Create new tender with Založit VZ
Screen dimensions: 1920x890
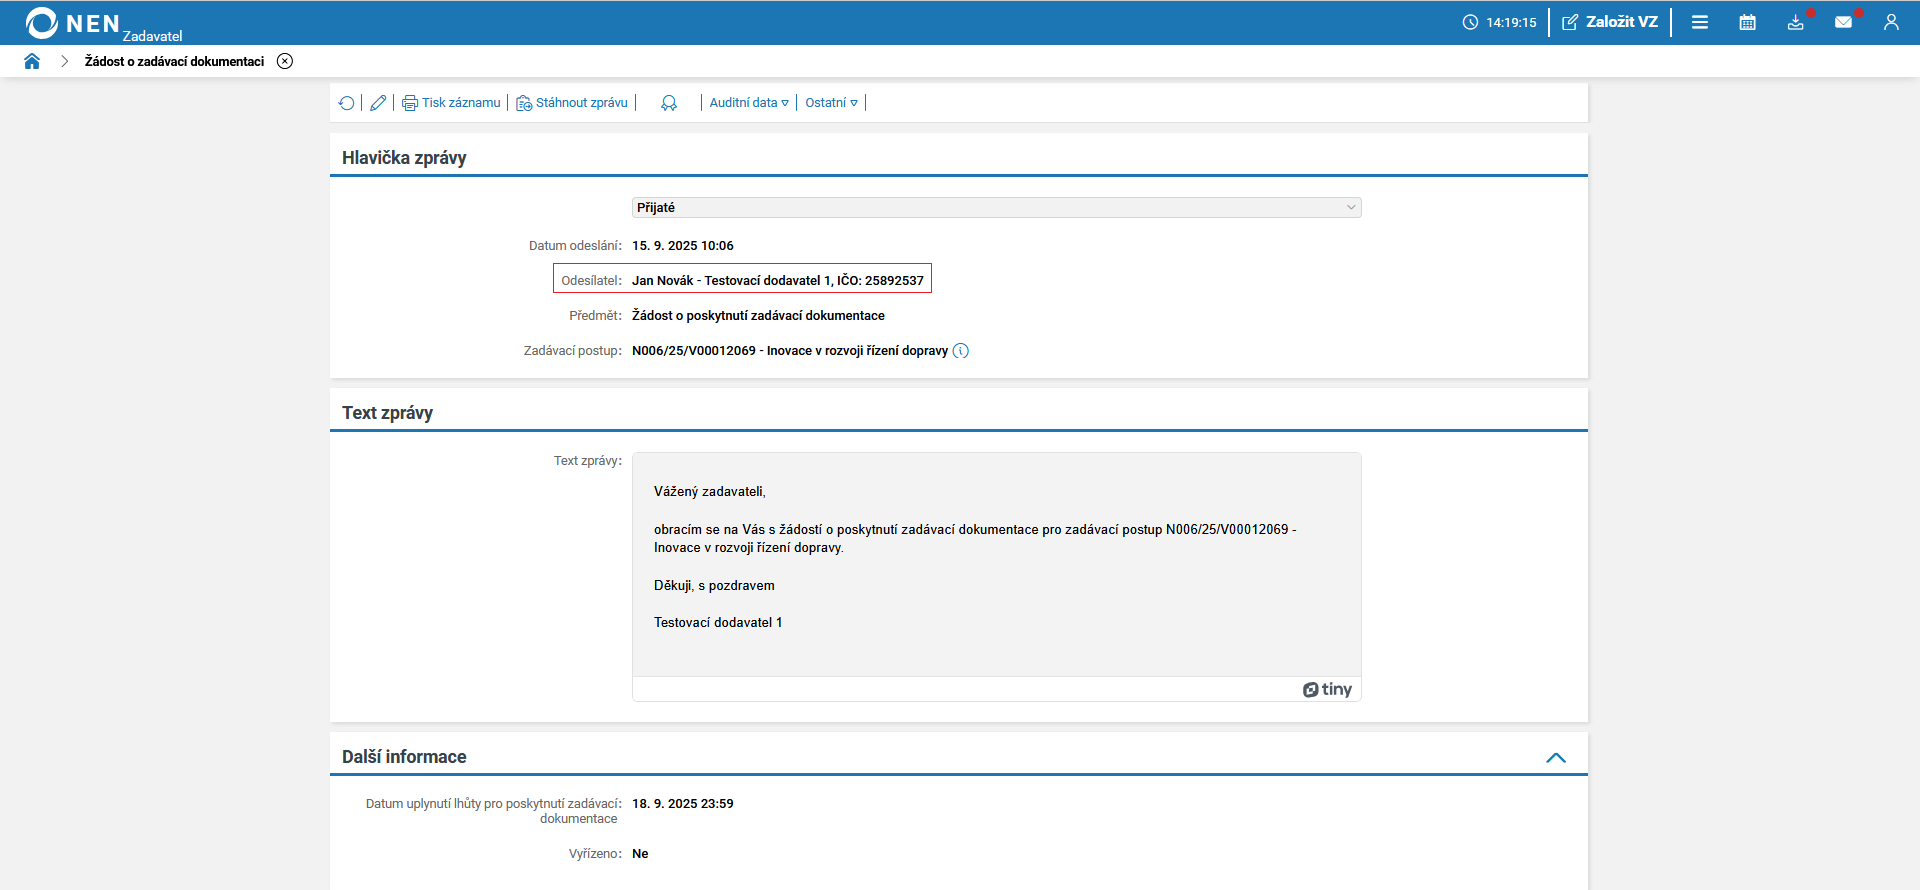coord(1610,22)
